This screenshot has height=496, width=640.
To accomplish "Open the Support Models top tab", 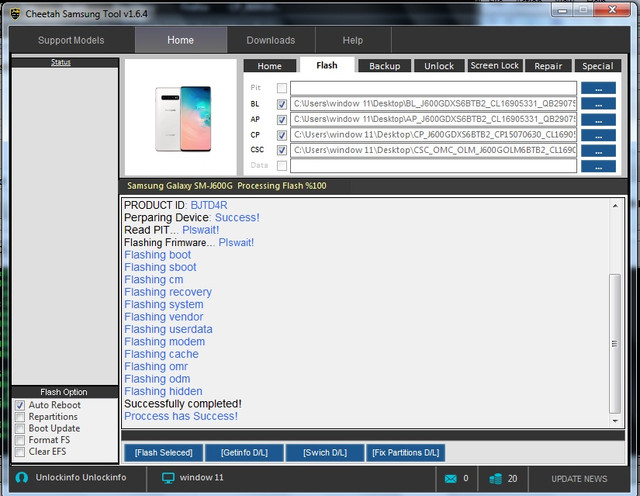I will click(x=71, y=40).
